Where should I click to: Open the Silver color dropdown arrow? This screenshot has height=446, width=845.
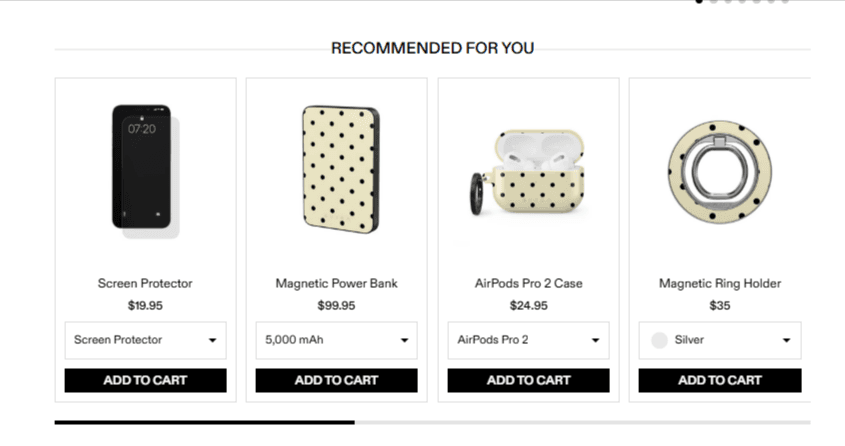click(787, 340)
